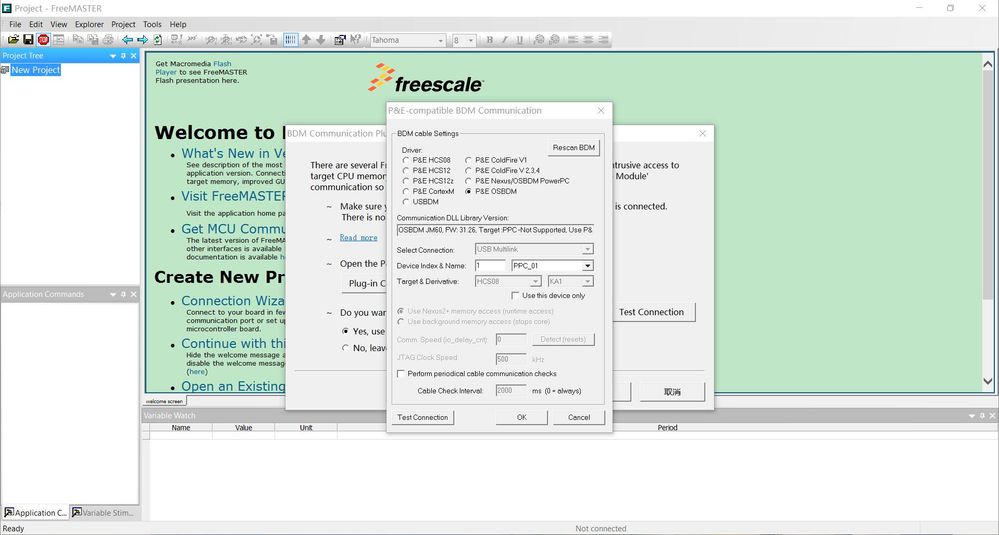The height and width of the screenshot is (535, 999).
Task: Open the font size dropdown
Action: pos(471,40)
